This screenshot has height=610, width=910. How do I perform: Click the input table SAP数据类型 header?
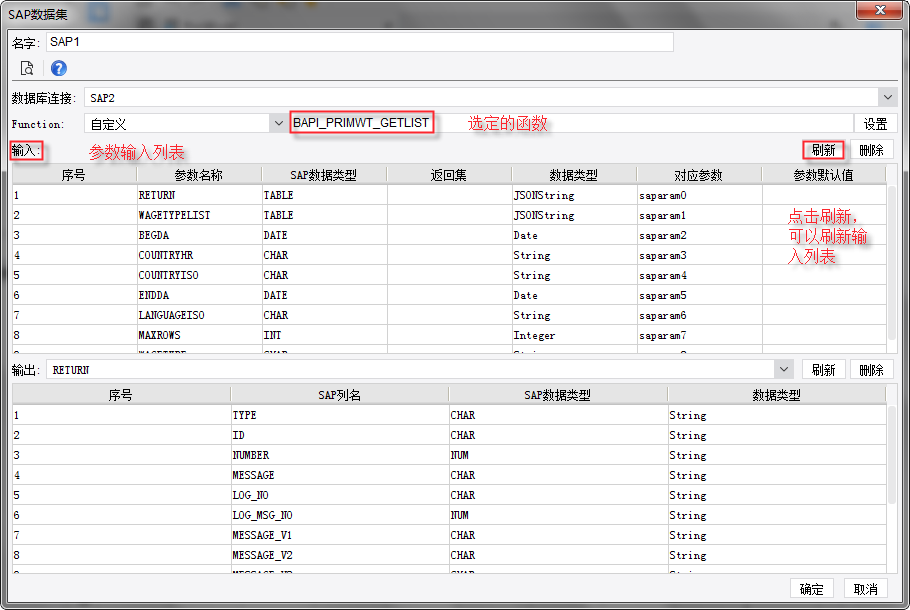tap(323, 175)
